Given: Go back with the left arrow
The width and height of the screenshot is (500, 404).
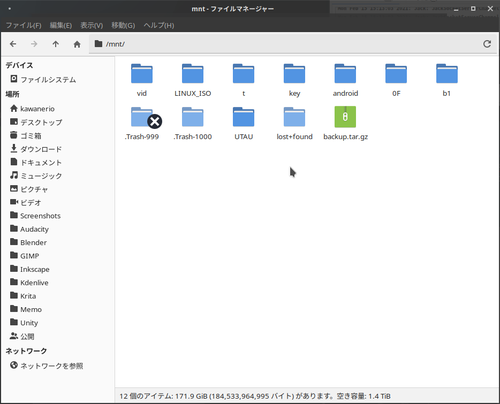Looking at the screenshot, I should (x=13, y=44).
